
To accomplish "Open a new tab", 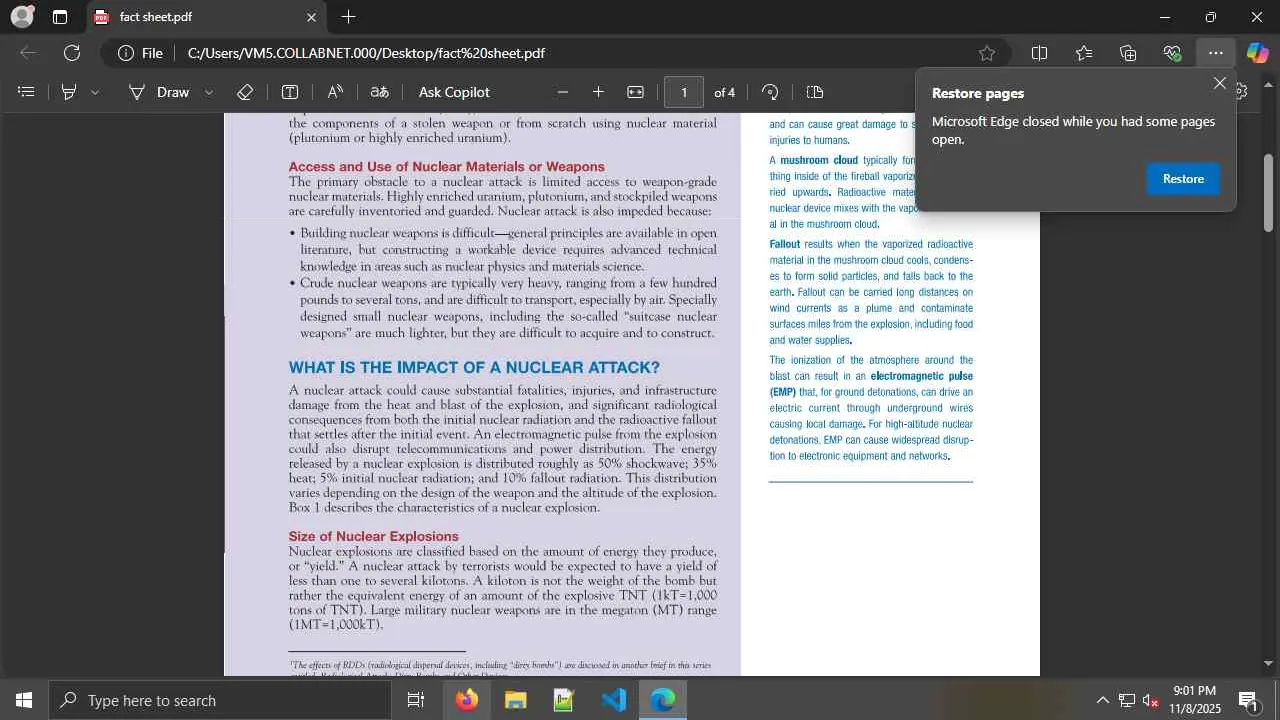I will (348, 17).
